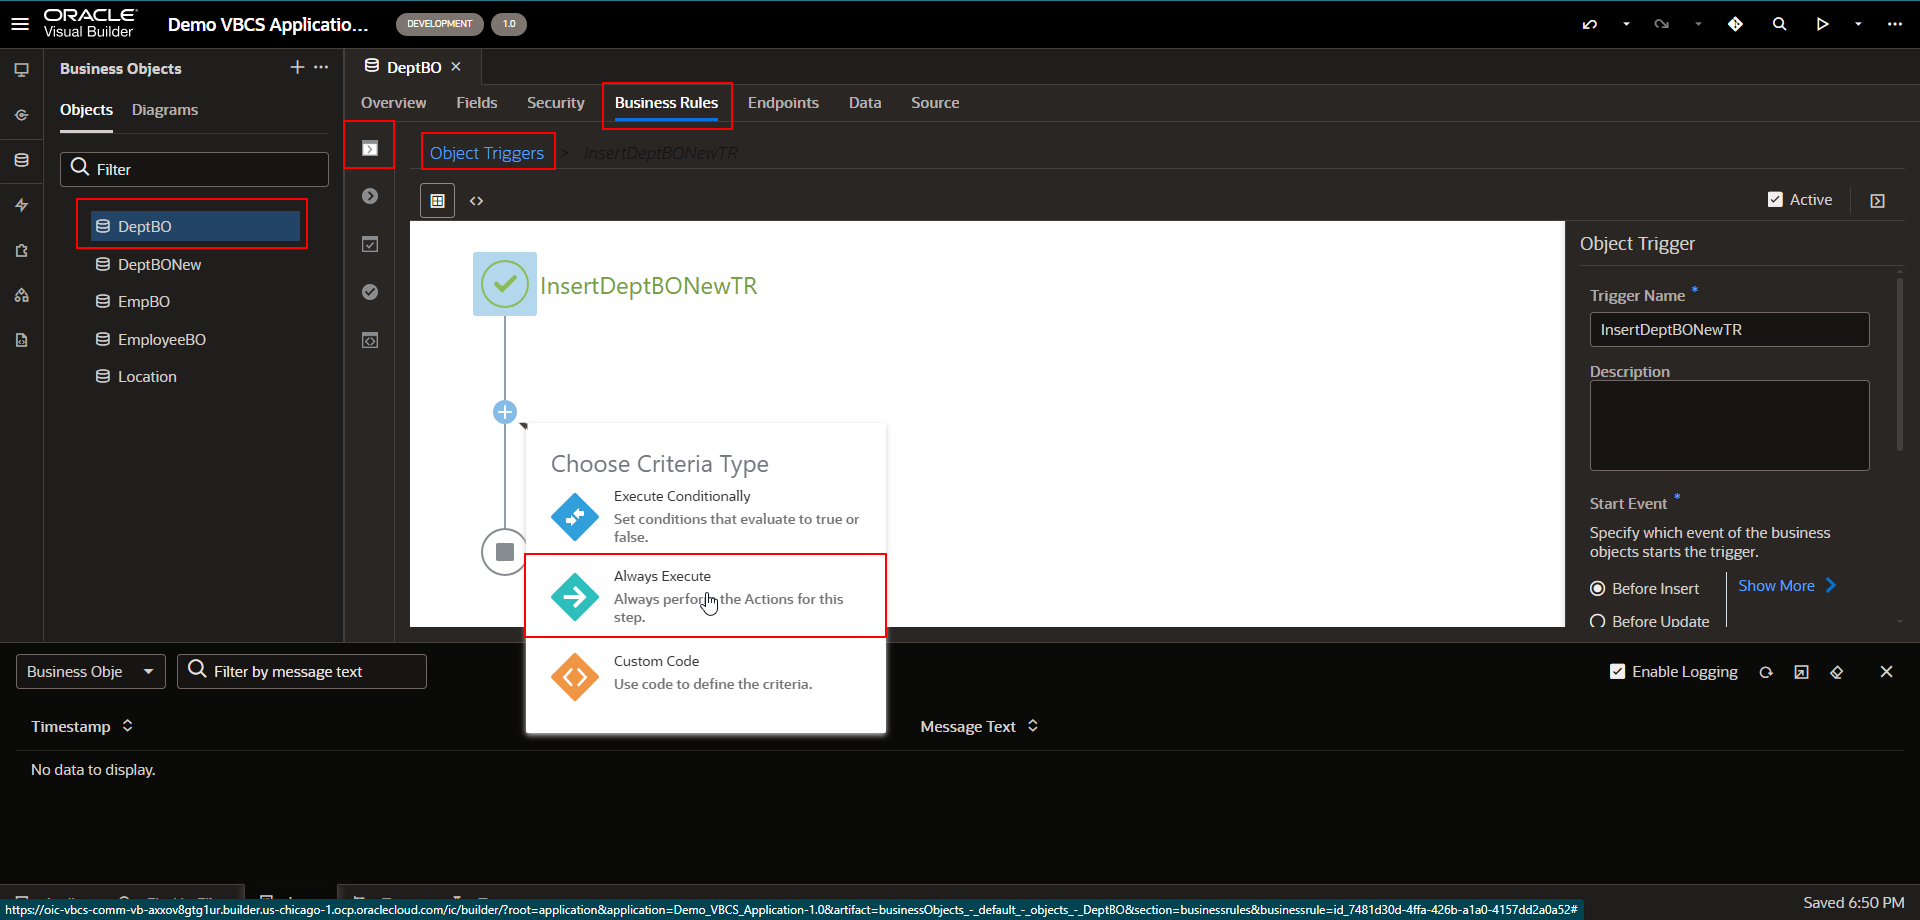This screenshot has width=1920, height=920.
Task: Close the DeptBO tab
Action: [x=456, y=67]
